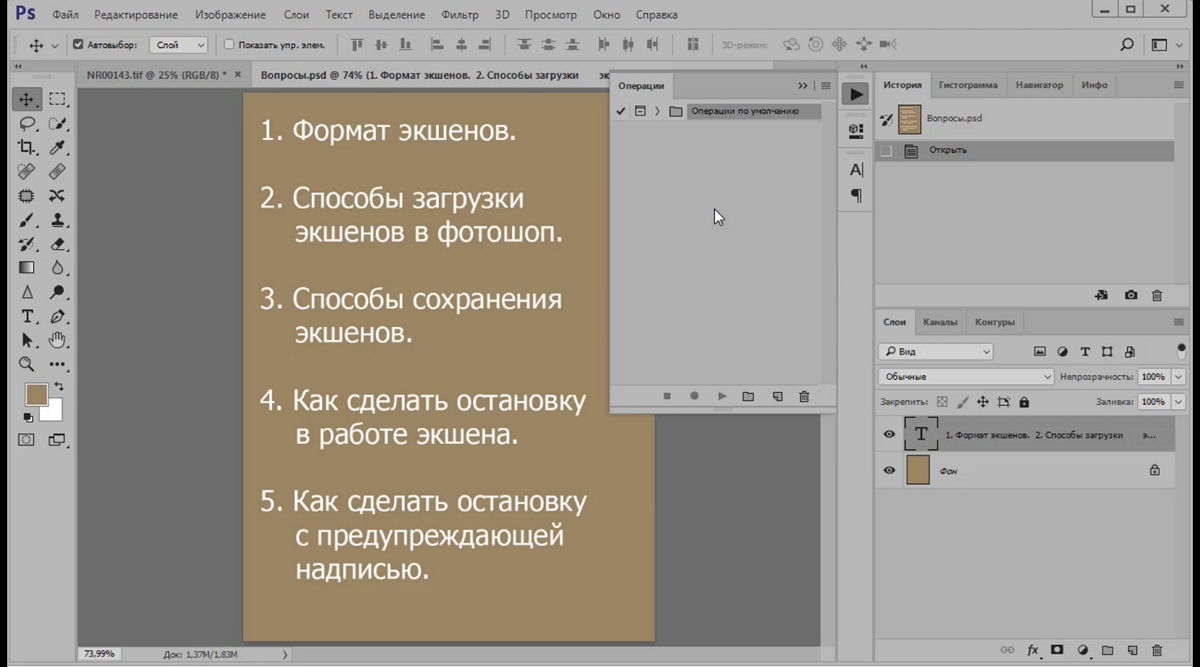Viewport: 1200px width, 667px height.
Task: Open workspace switcher dropdown
Action: (1166, 45)
